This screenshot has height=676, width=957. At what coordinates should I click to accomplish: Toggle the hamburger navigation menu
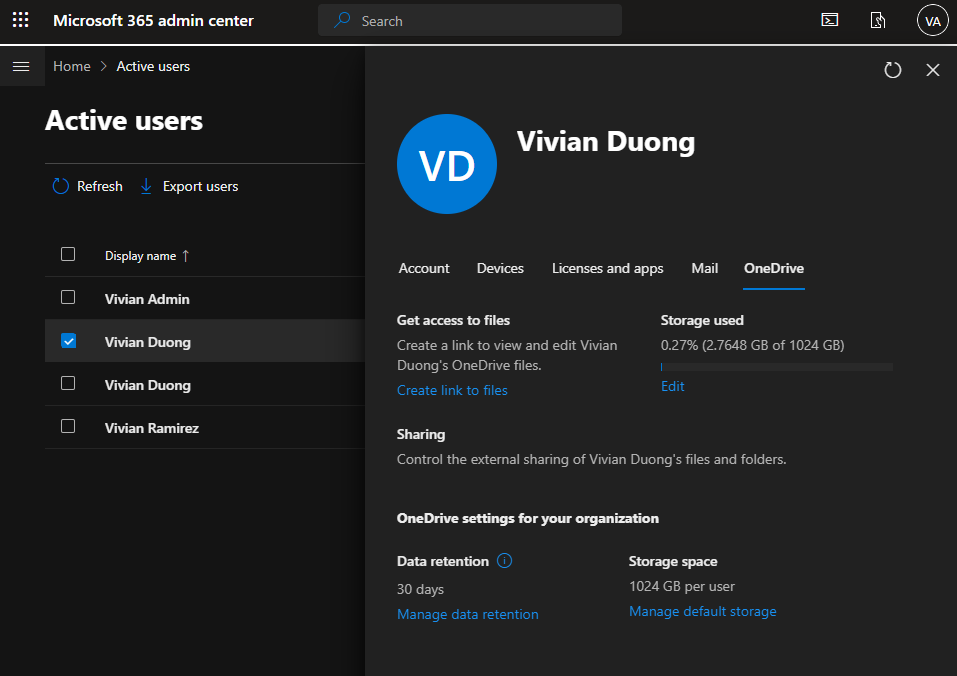[x=21, y=66]
